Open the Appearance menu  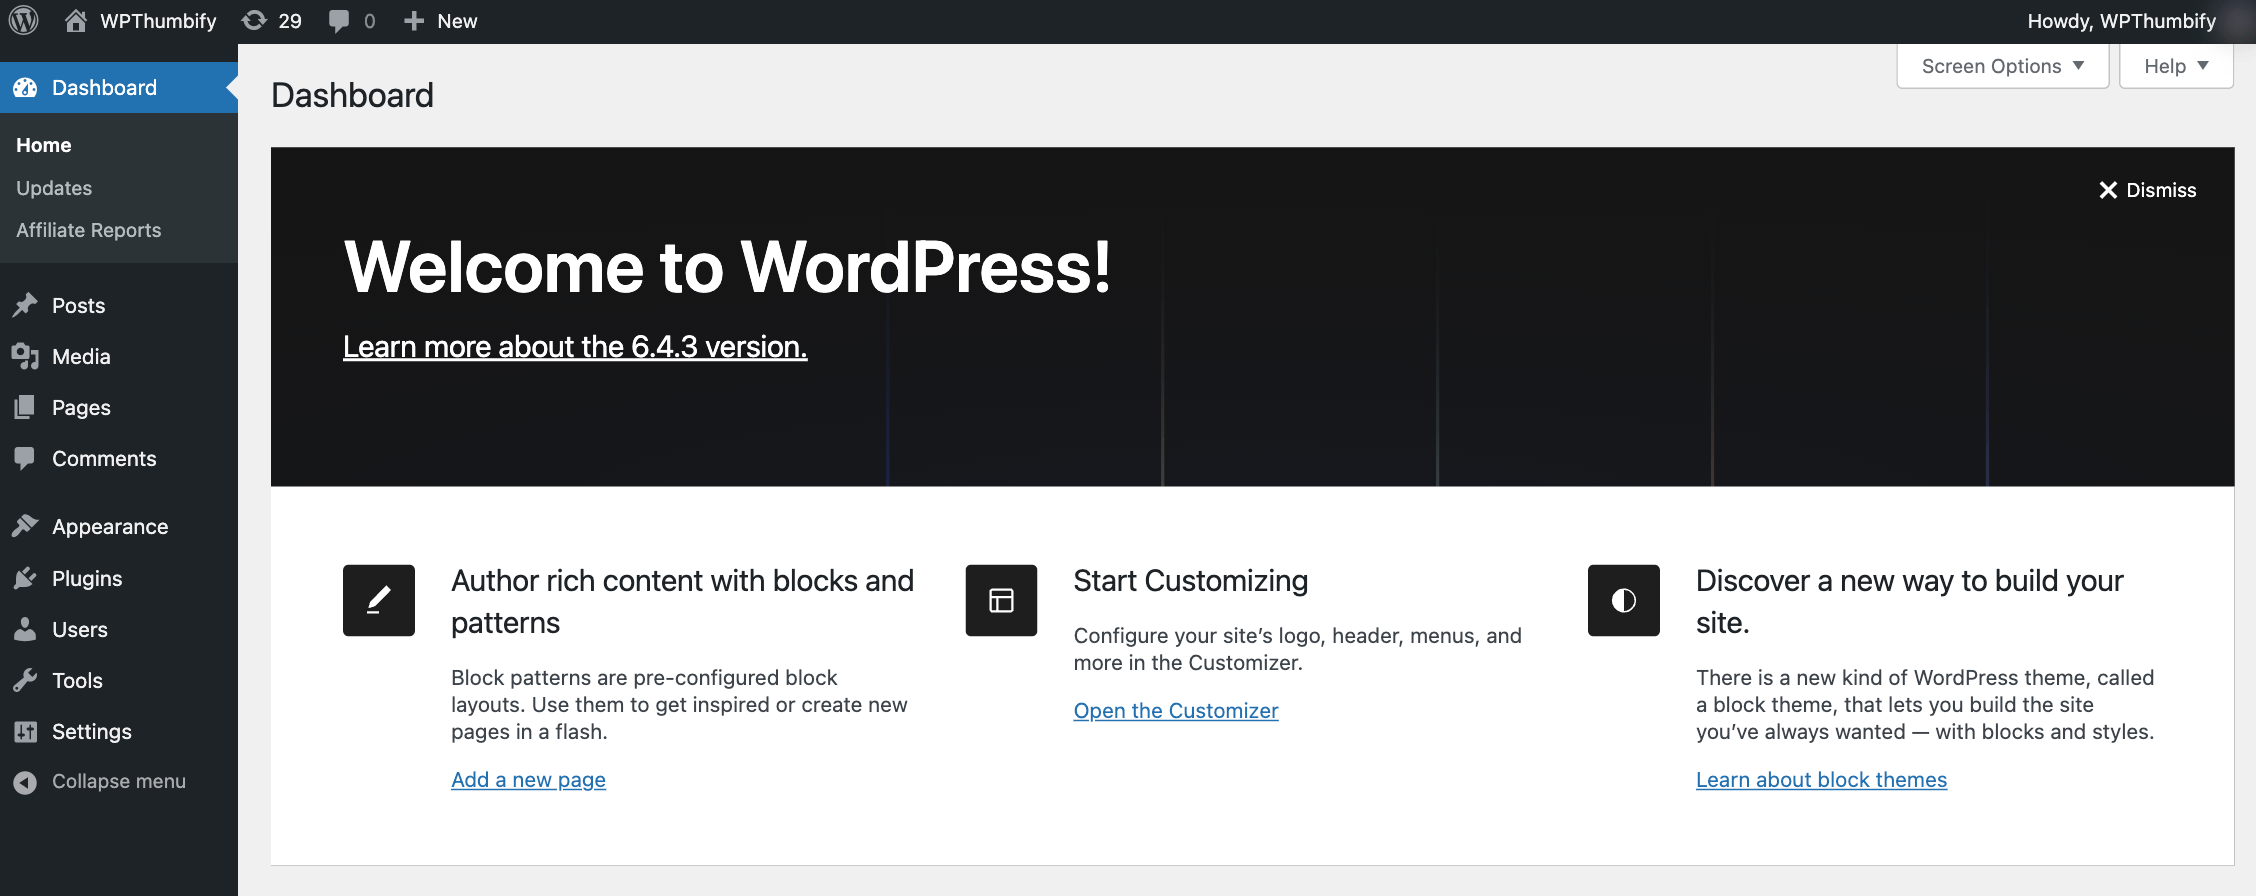pyautogui.click(x=119, y=526)
